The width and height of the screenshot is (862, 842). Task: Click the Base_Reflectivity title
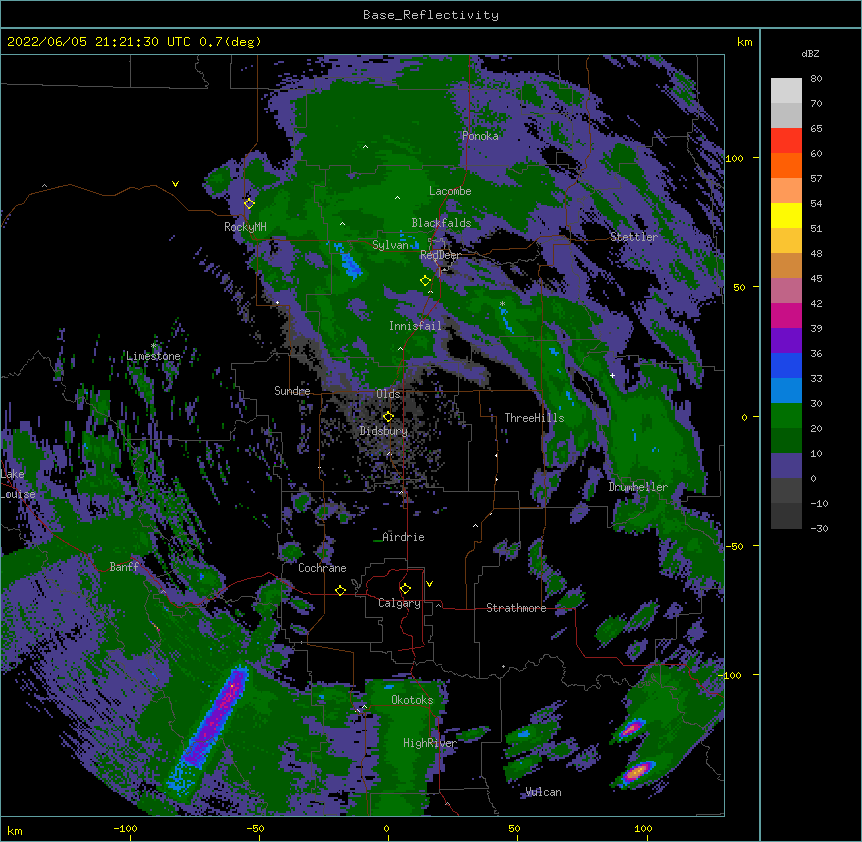point(431,15)
